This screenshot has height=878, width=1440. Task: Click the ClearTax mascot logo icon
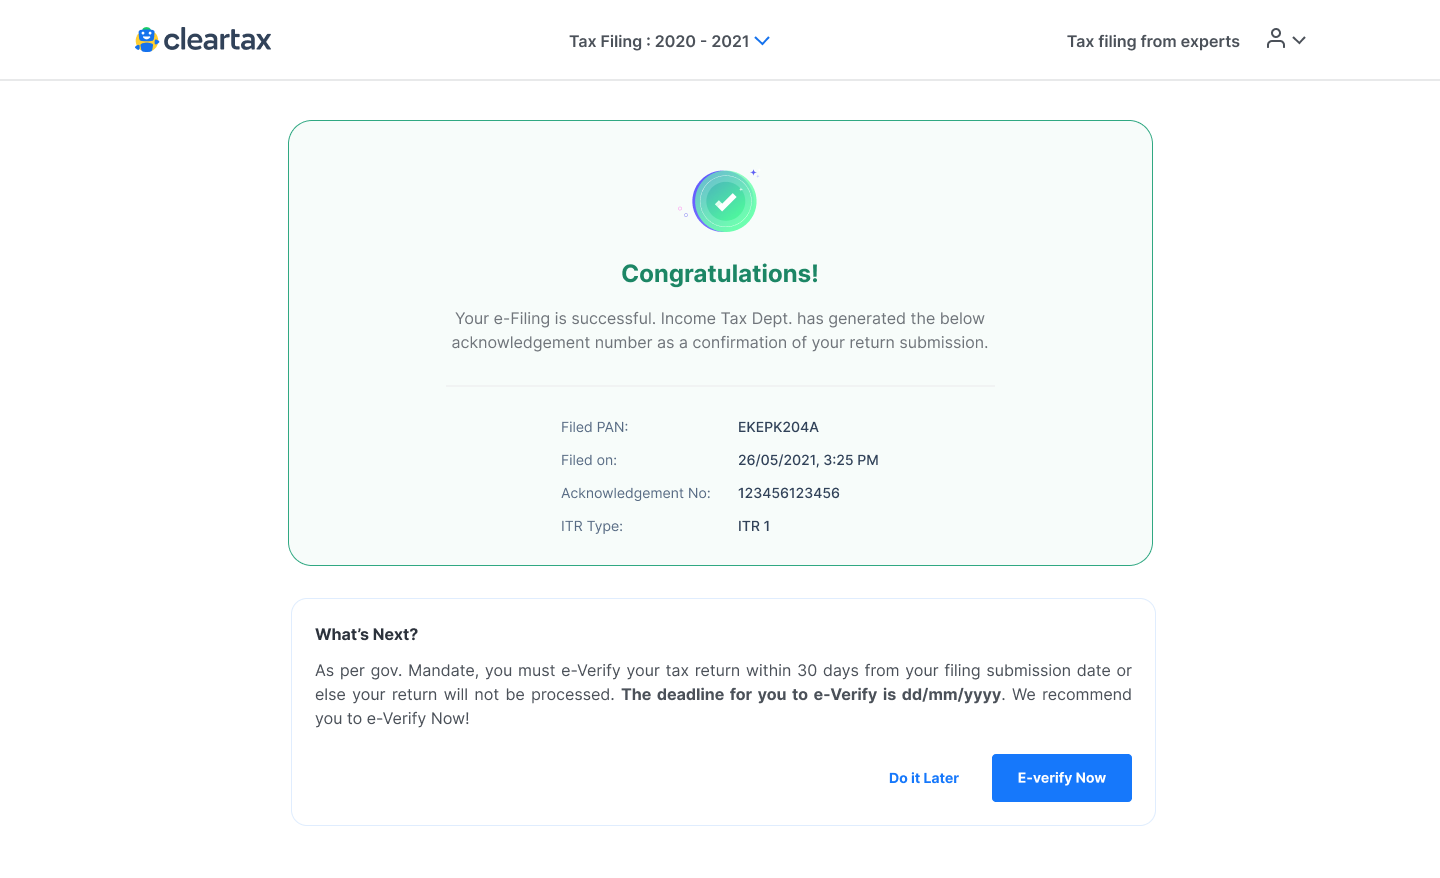[x=147, y=40]
